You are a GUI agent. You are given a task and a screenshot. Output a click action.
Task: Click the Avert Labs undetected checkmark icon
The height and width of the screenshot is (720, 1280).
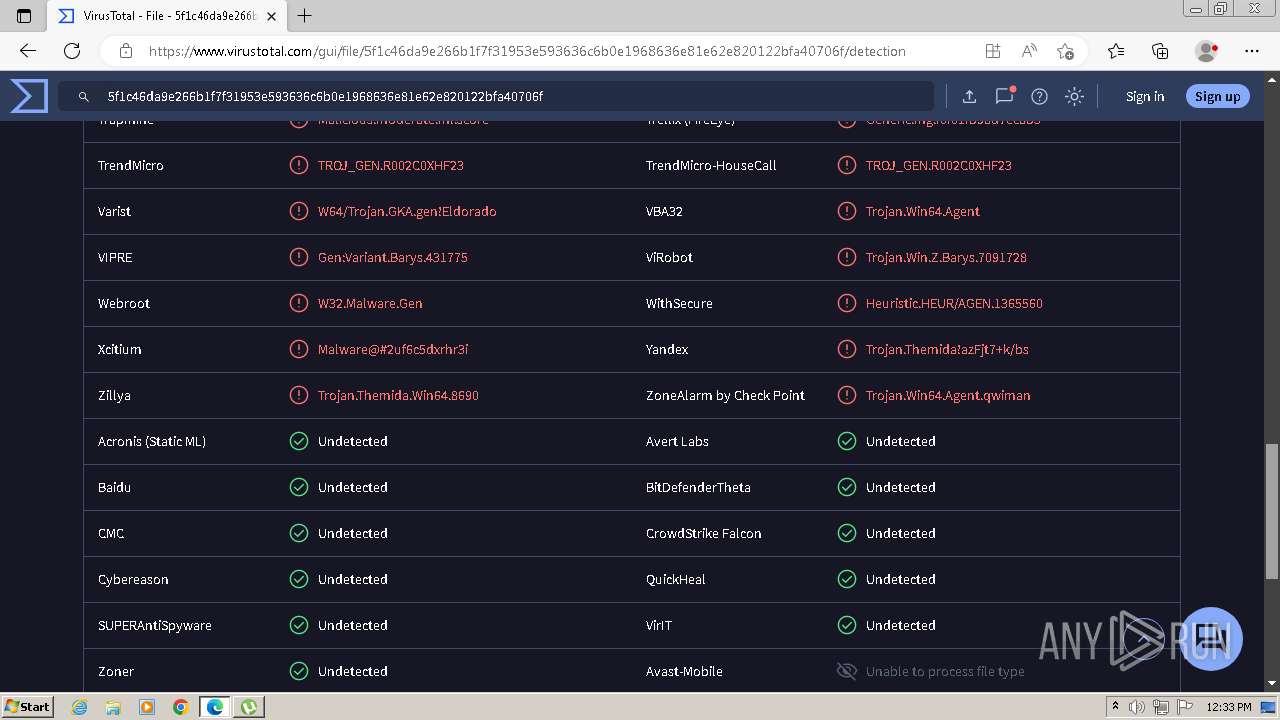coord(847,441)
